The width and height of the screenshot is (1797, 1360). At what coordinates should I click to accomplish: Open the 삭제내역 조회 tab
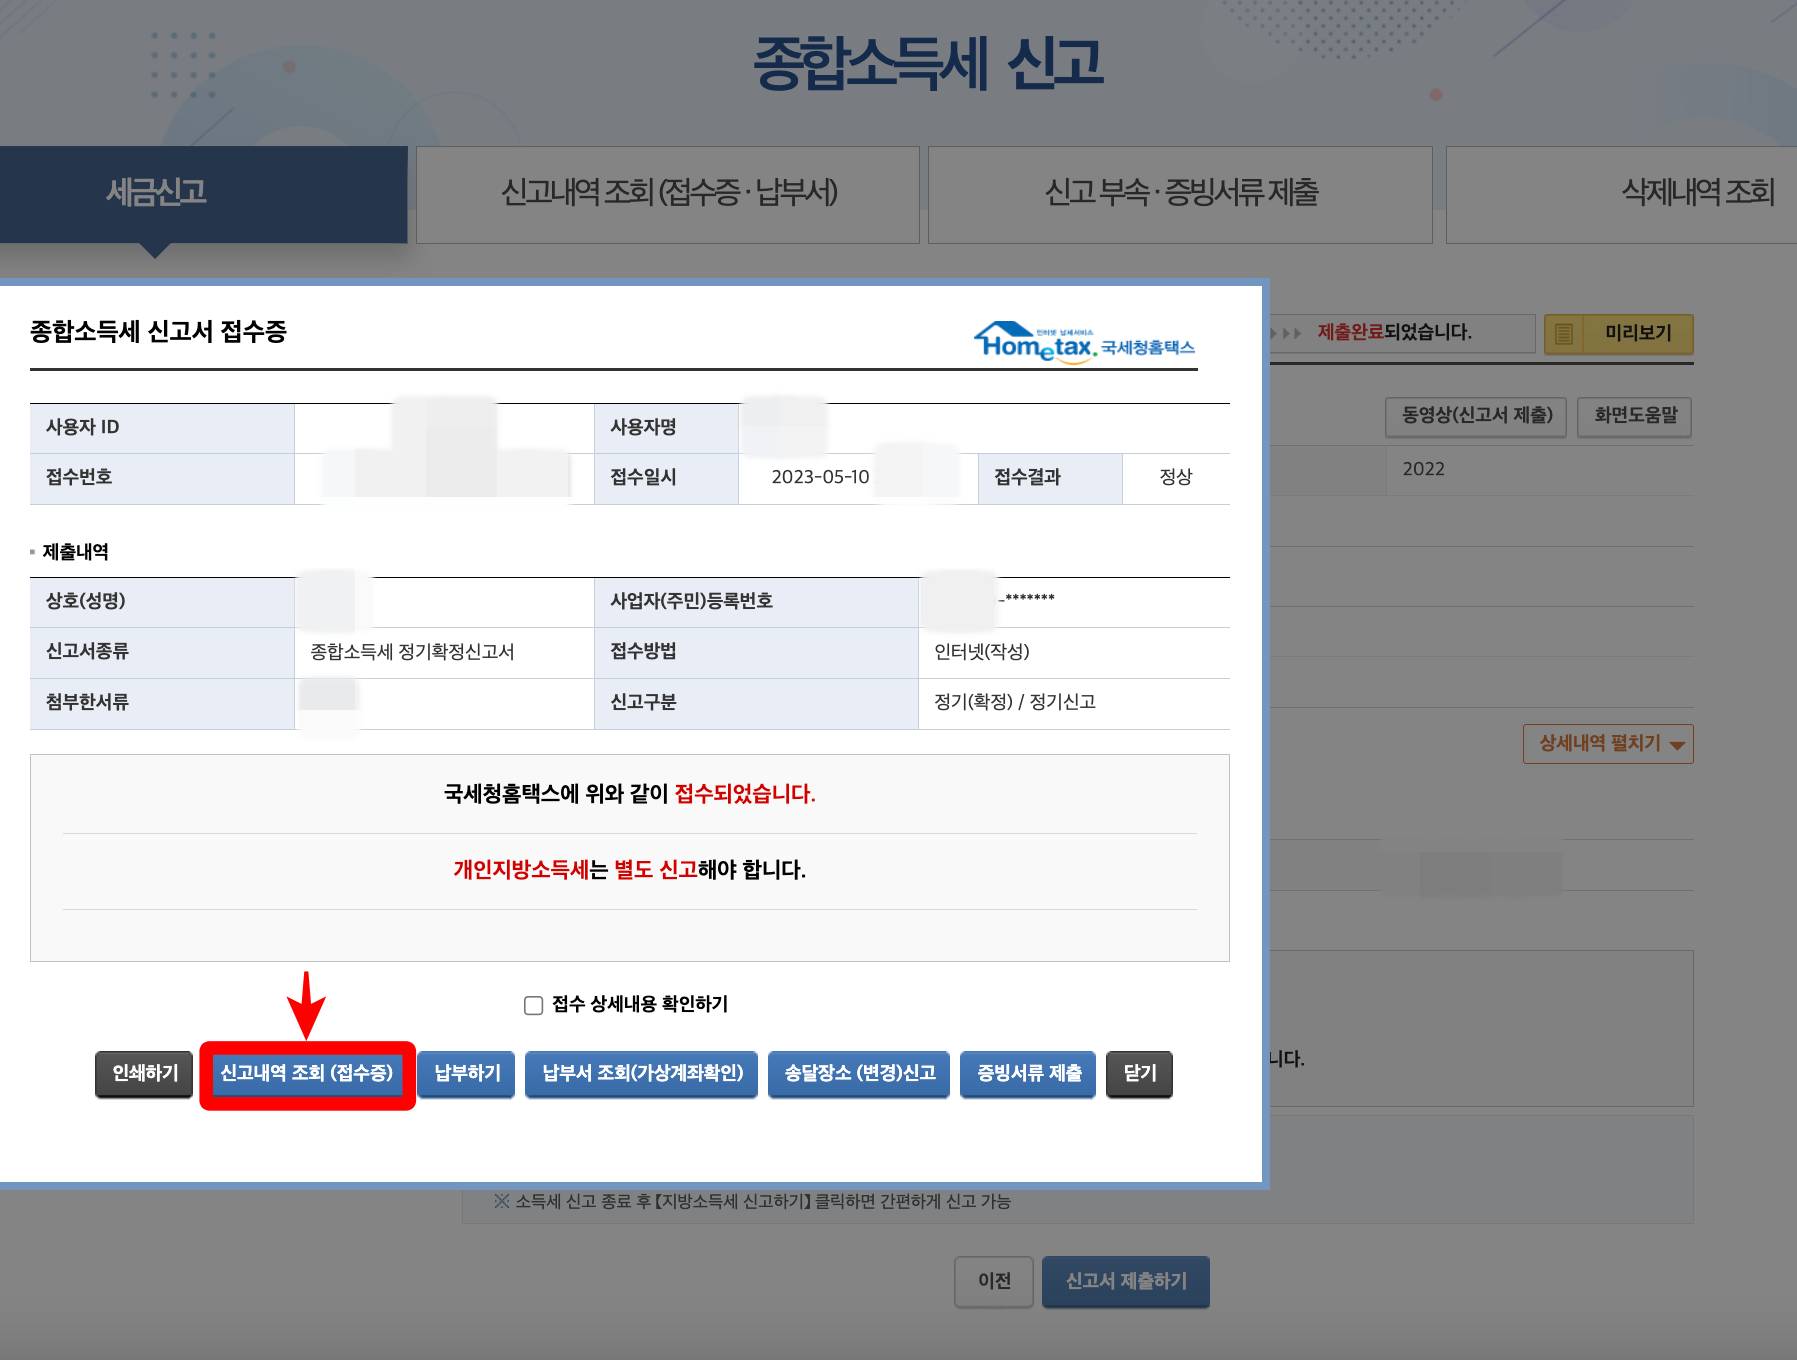1698,194
